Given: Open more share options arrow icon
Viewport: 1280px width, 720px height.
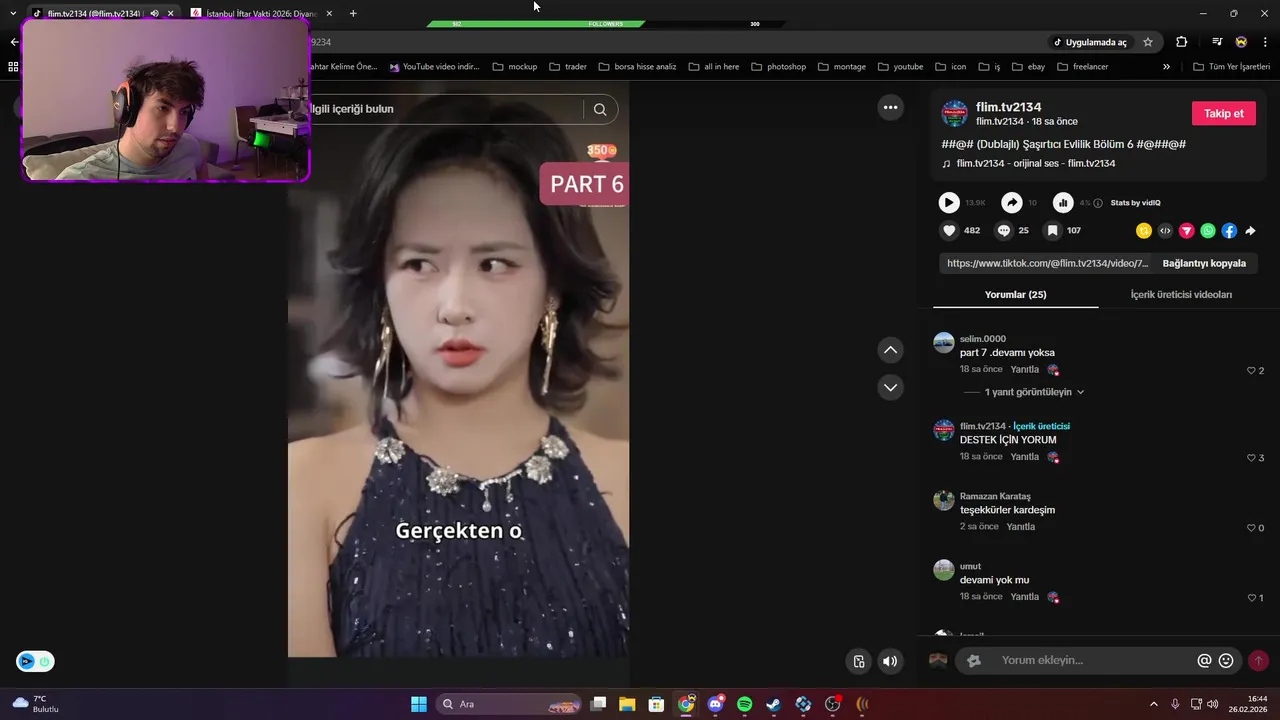Looking at the screenshot, I should [x=1250, y=231].
